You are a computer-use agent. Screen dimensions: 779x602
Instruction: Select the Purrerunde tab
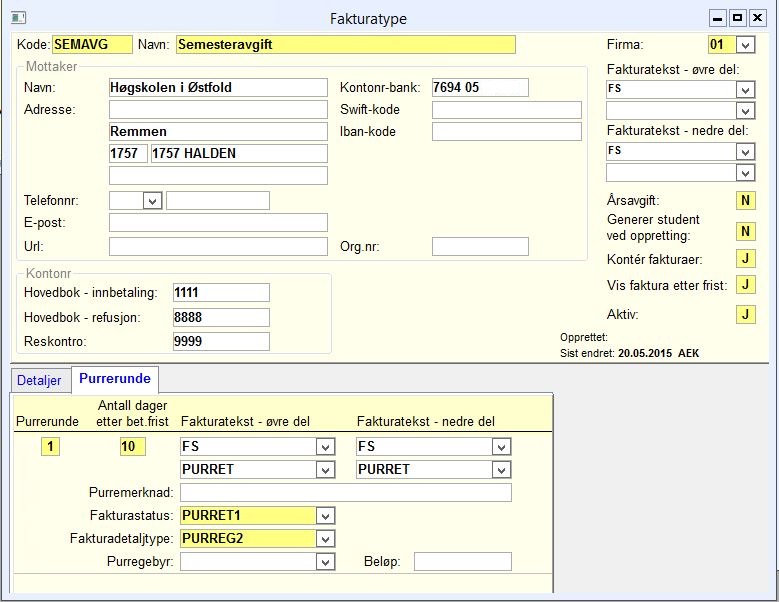pyautogui.click(x=115, y=379)
